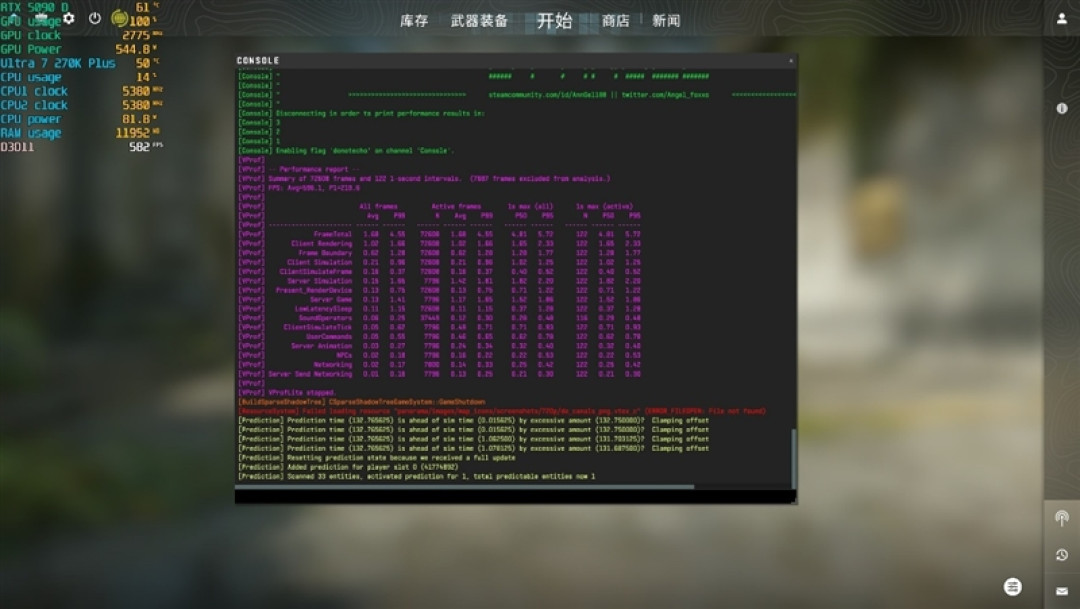
Task: Open the broadcast antenna icon
Action: 1062,518
